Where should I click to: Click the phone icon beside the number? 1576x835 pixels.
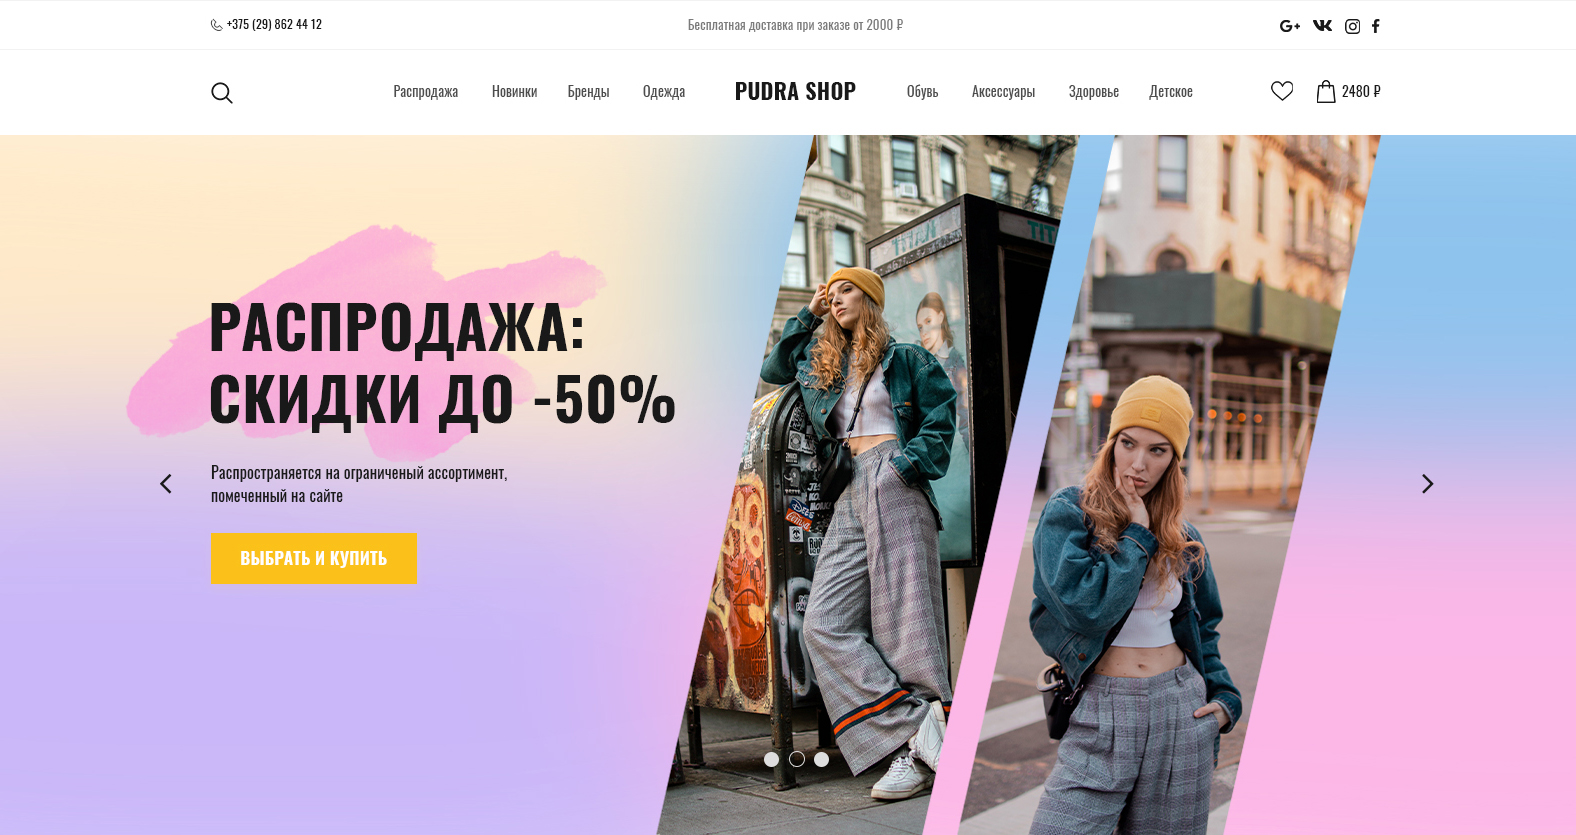coord(217,25)
